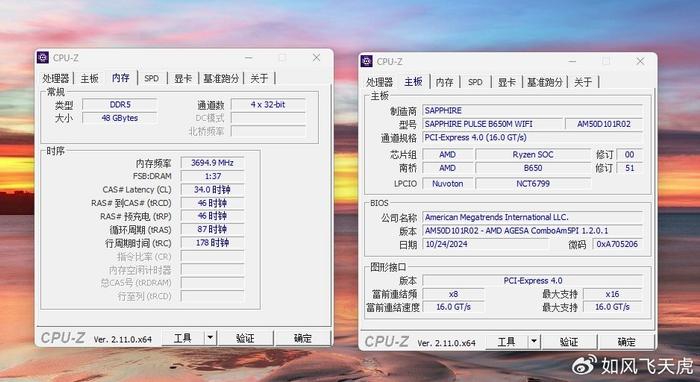700x382 pixels.
Task: Select the 显卡 tab in left window
Action: [x=183, y=79]
